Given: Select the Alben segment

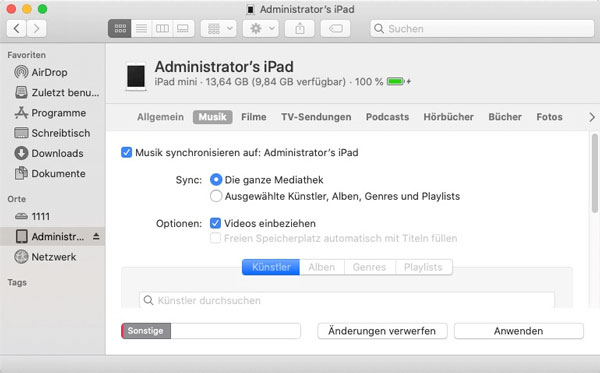Looking at the screenshot, I should click(x=322, y=267).
